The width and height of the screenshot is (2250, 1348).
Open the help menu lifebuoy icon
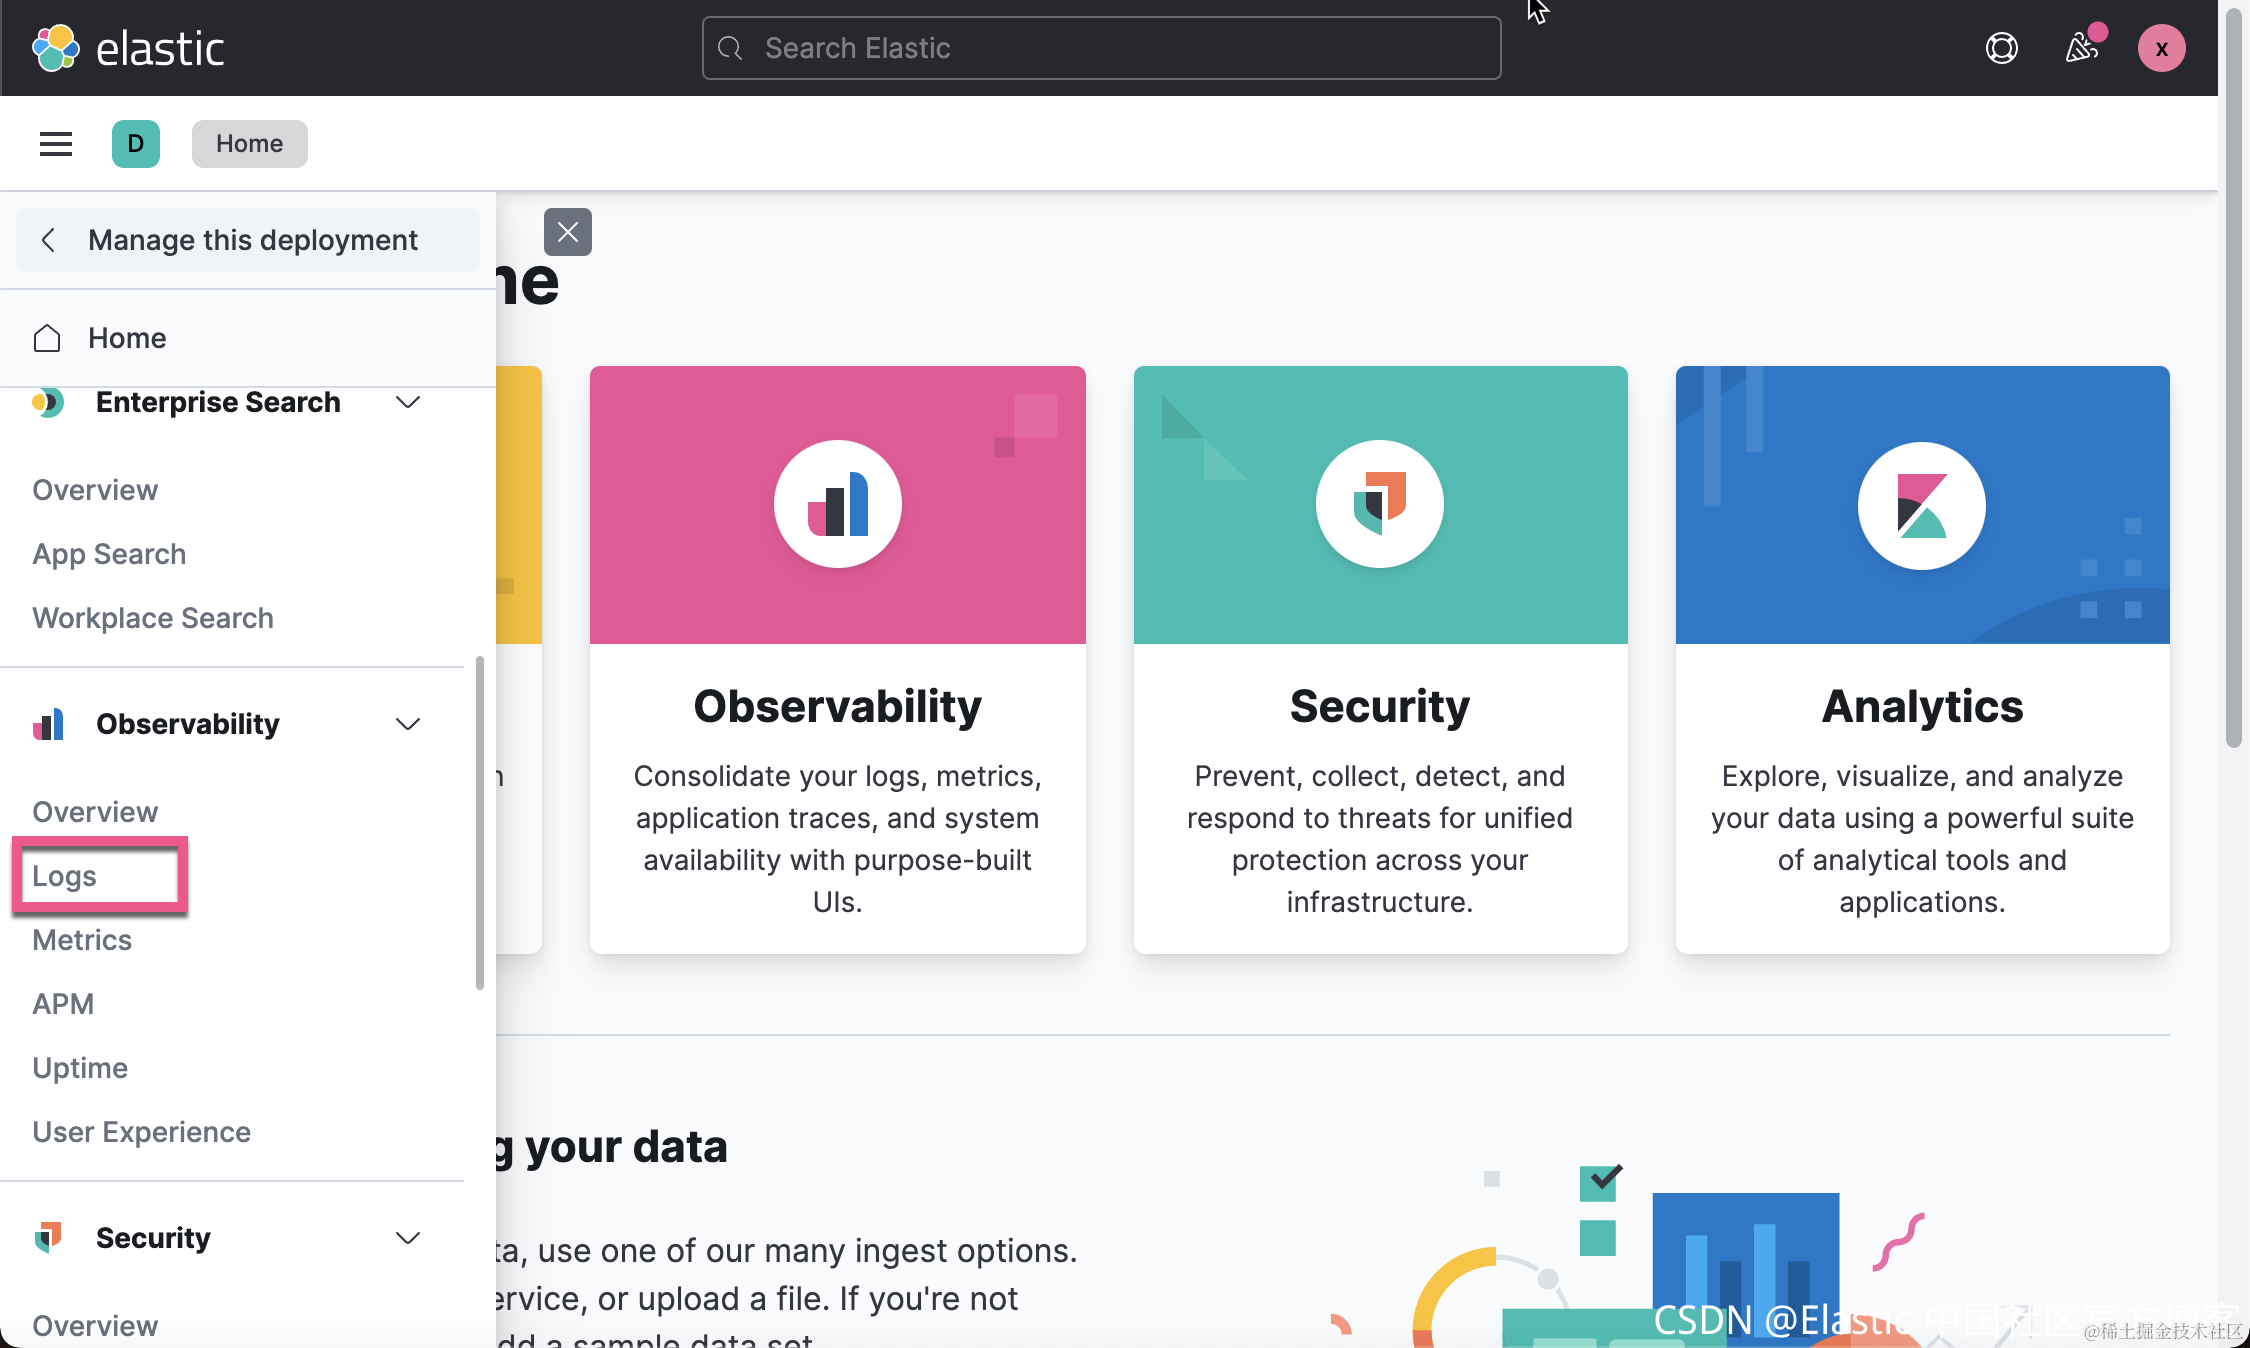pos(2001,48)
